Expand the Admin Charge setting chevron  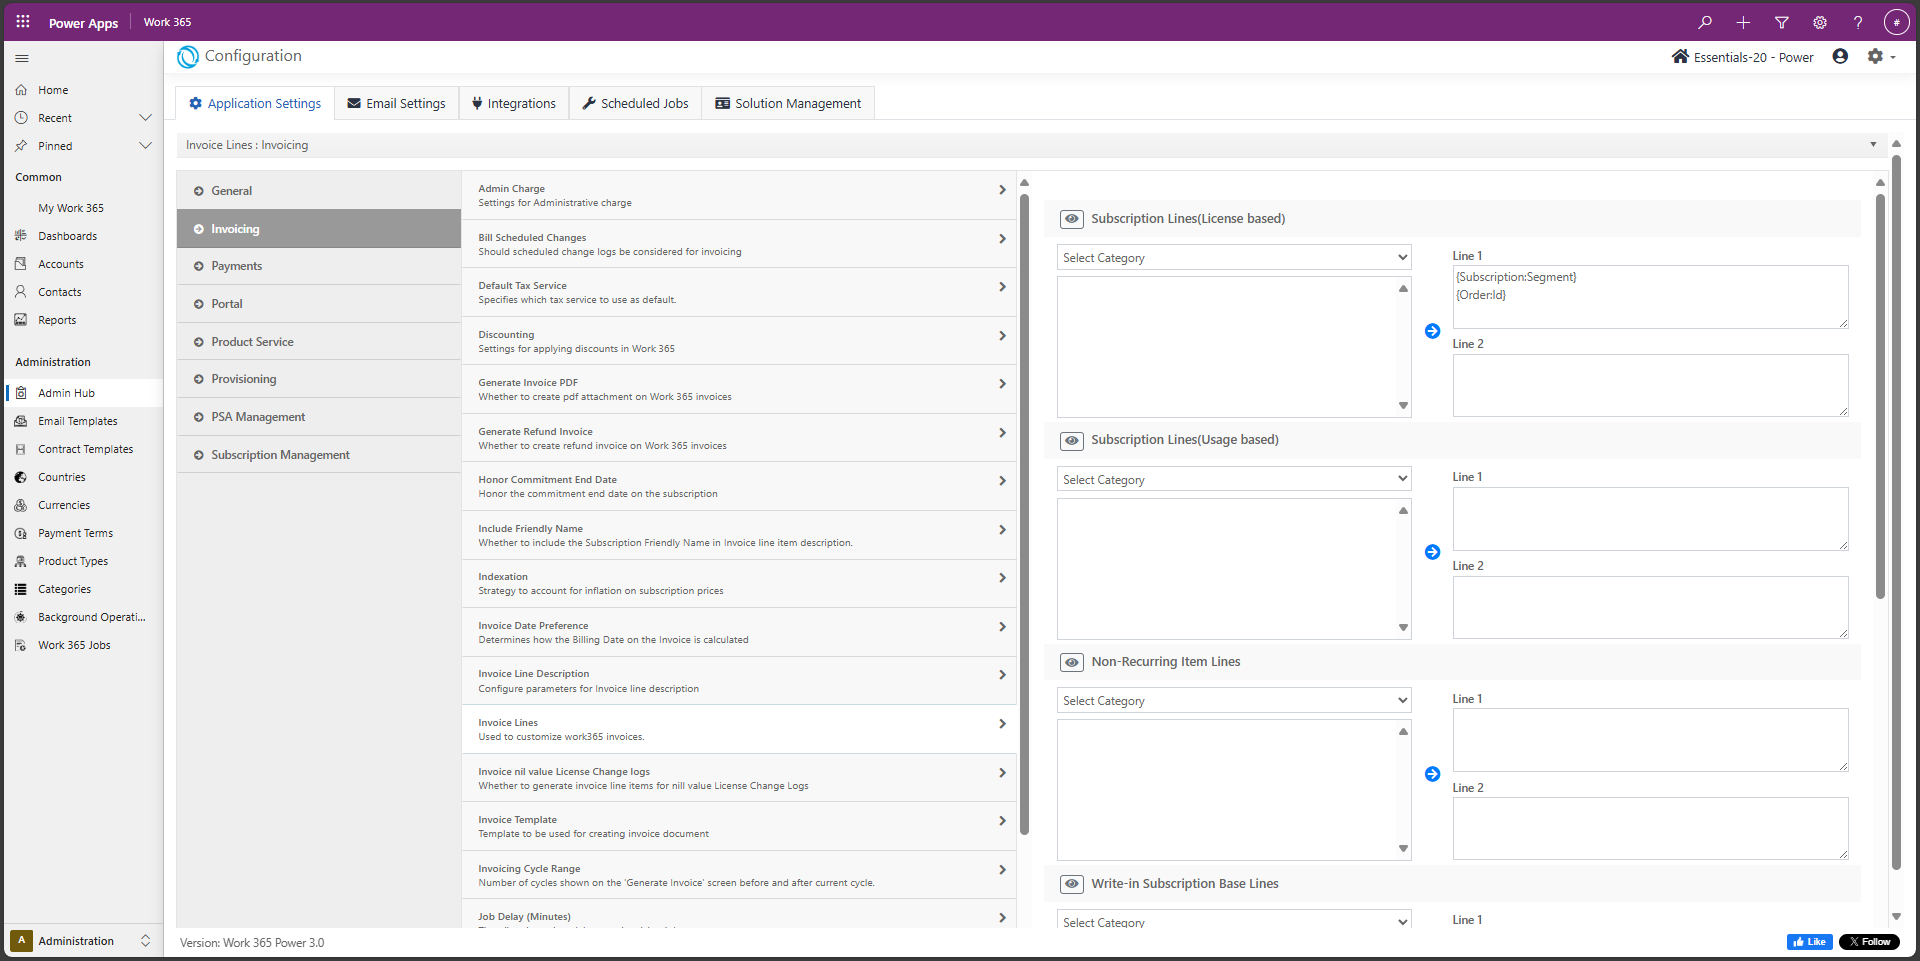pos(1002,190)
